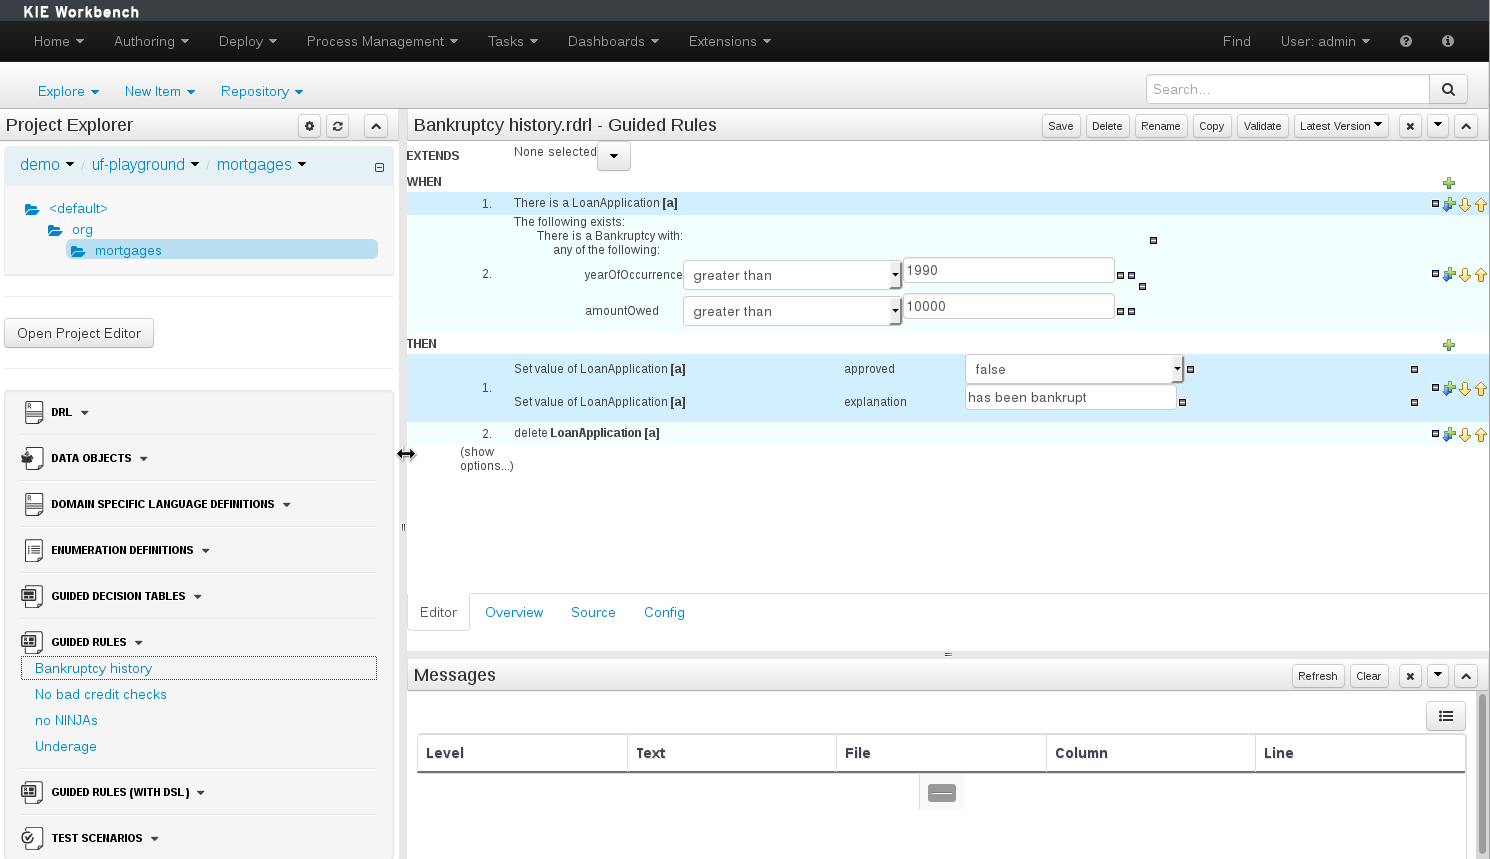
Task: Remove the delete LoanApplication action row
Action: [x=1435, y=434]
